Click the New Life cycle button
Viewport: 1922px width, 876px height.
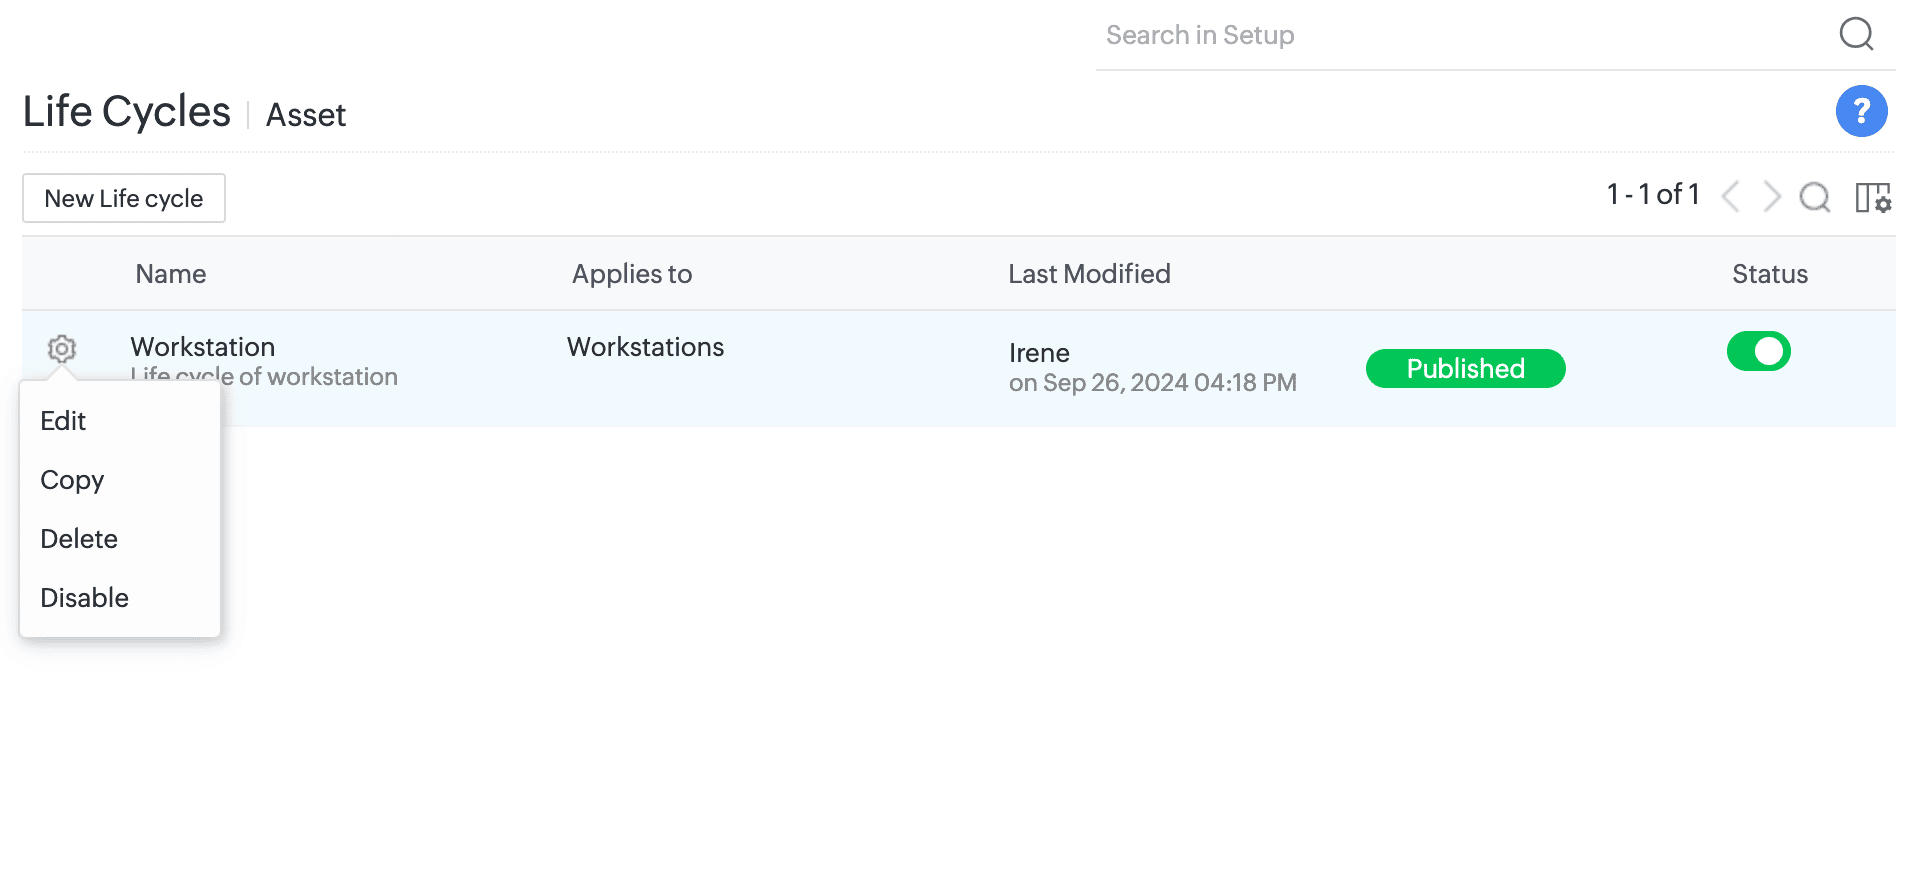pos(124,198)
